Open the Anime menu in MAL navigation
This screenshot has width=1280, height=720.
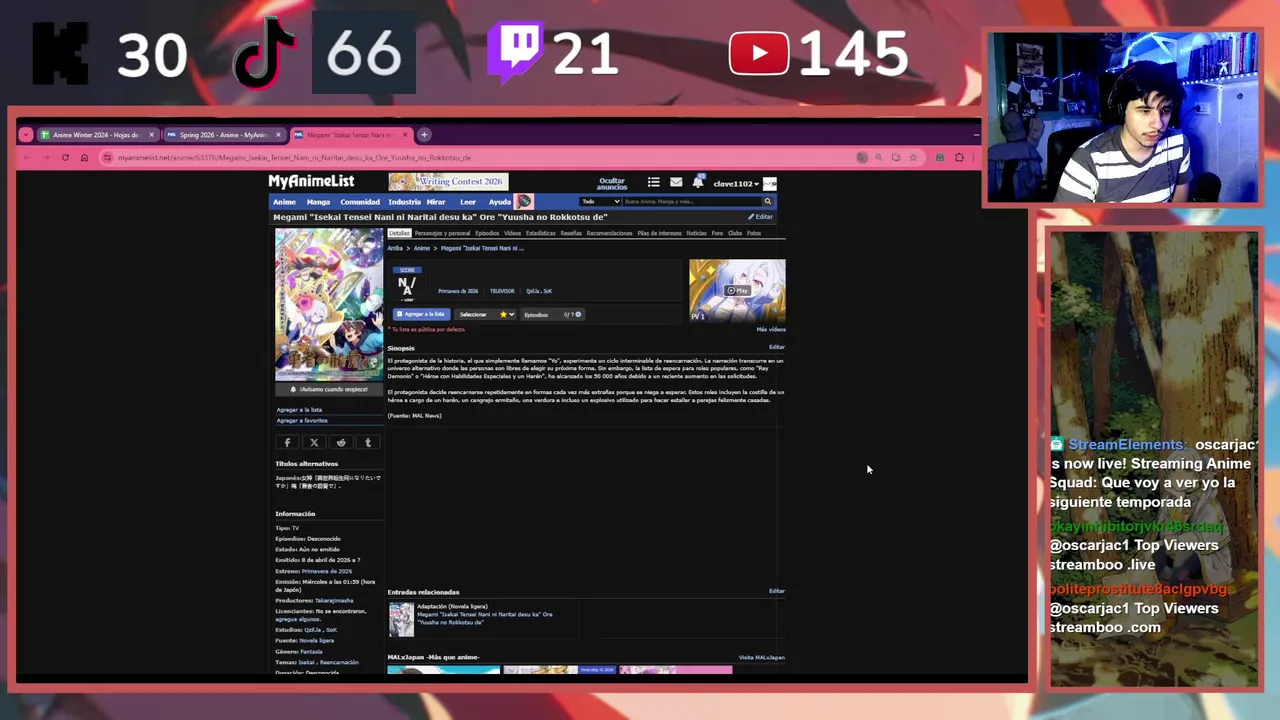[285, 202]
